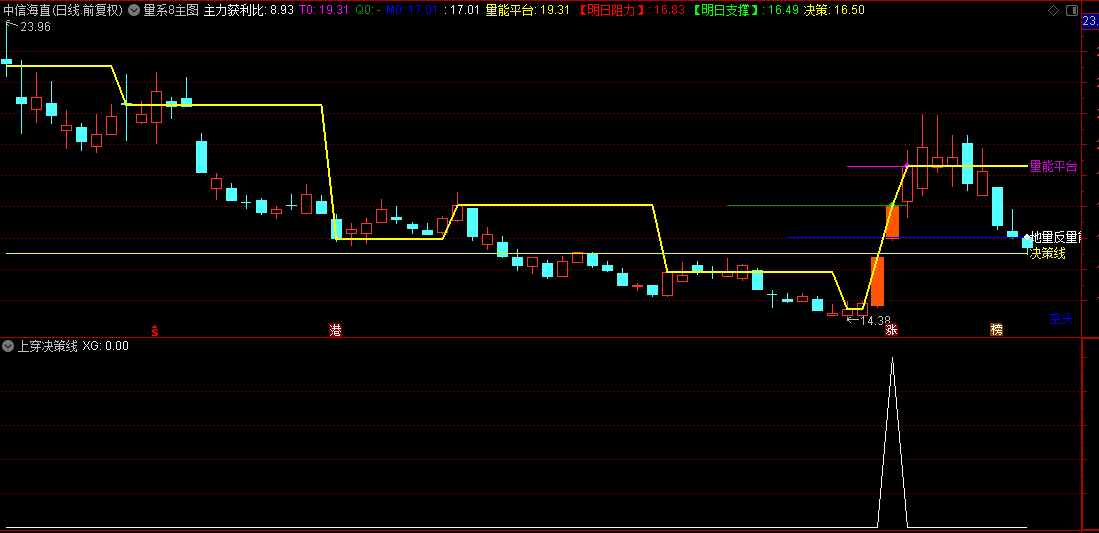Click the 量能平台: 19.31 header value

[526, 10]
